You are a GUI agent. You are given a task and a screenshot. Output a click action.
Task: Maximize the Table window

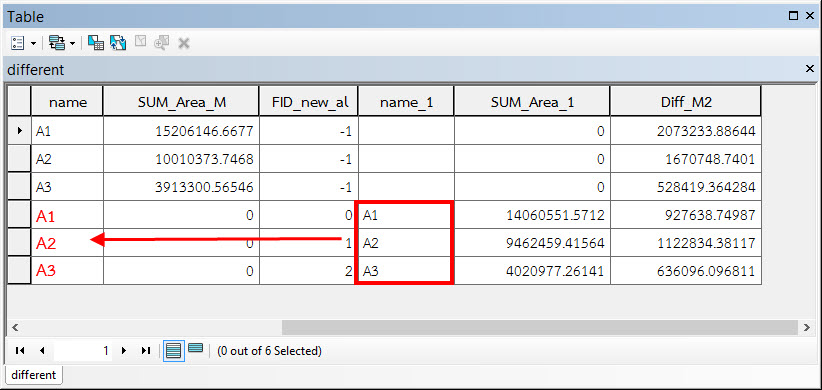[x=793, y=16]
